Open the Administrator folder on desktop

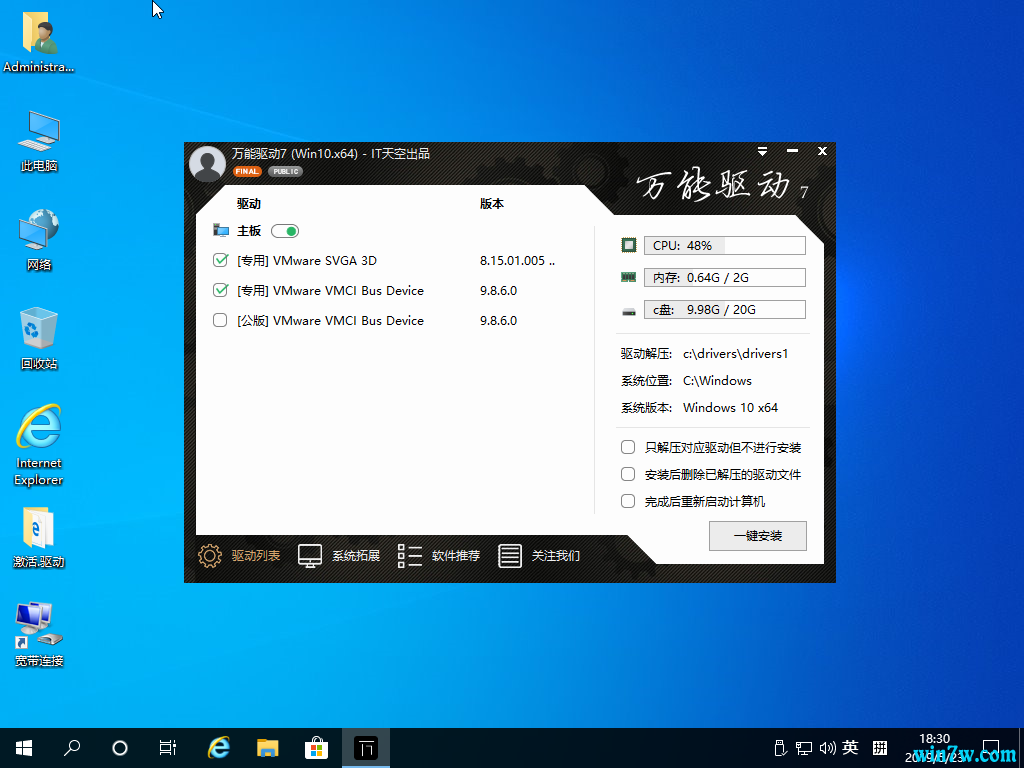[x=39, y=42]
